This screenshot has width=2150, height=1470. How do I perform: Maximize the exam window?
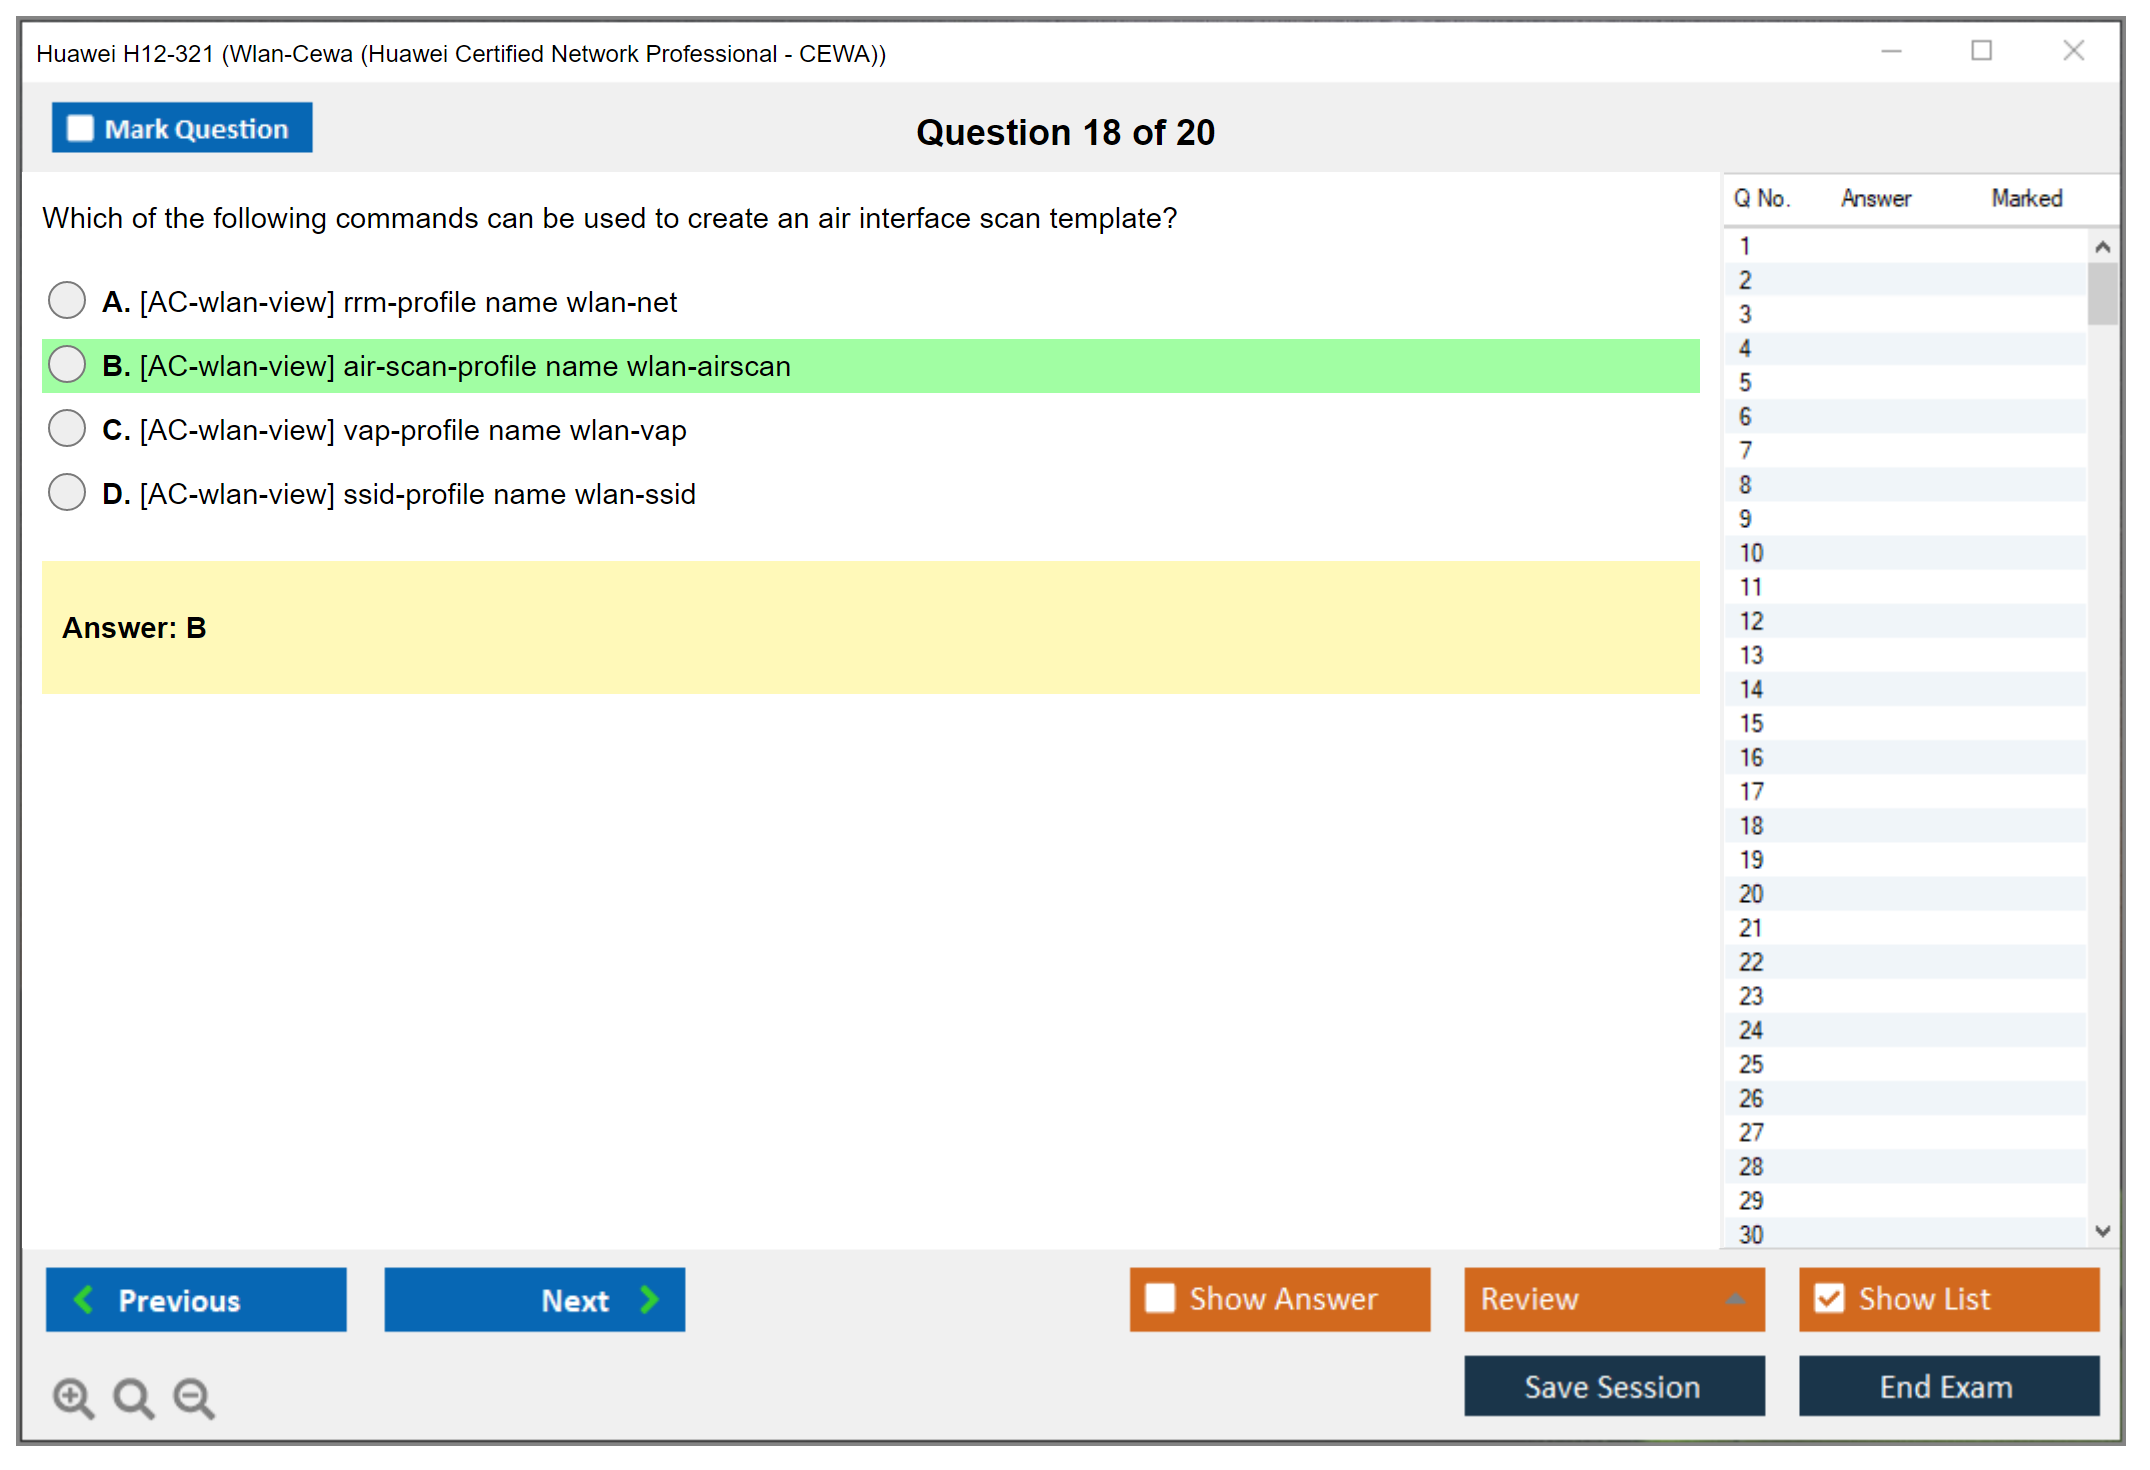coord(1981,51)
